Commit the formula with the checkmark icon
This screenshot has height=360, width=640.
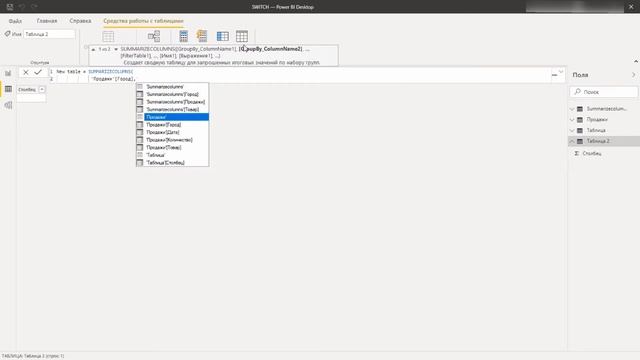point(38,72)
